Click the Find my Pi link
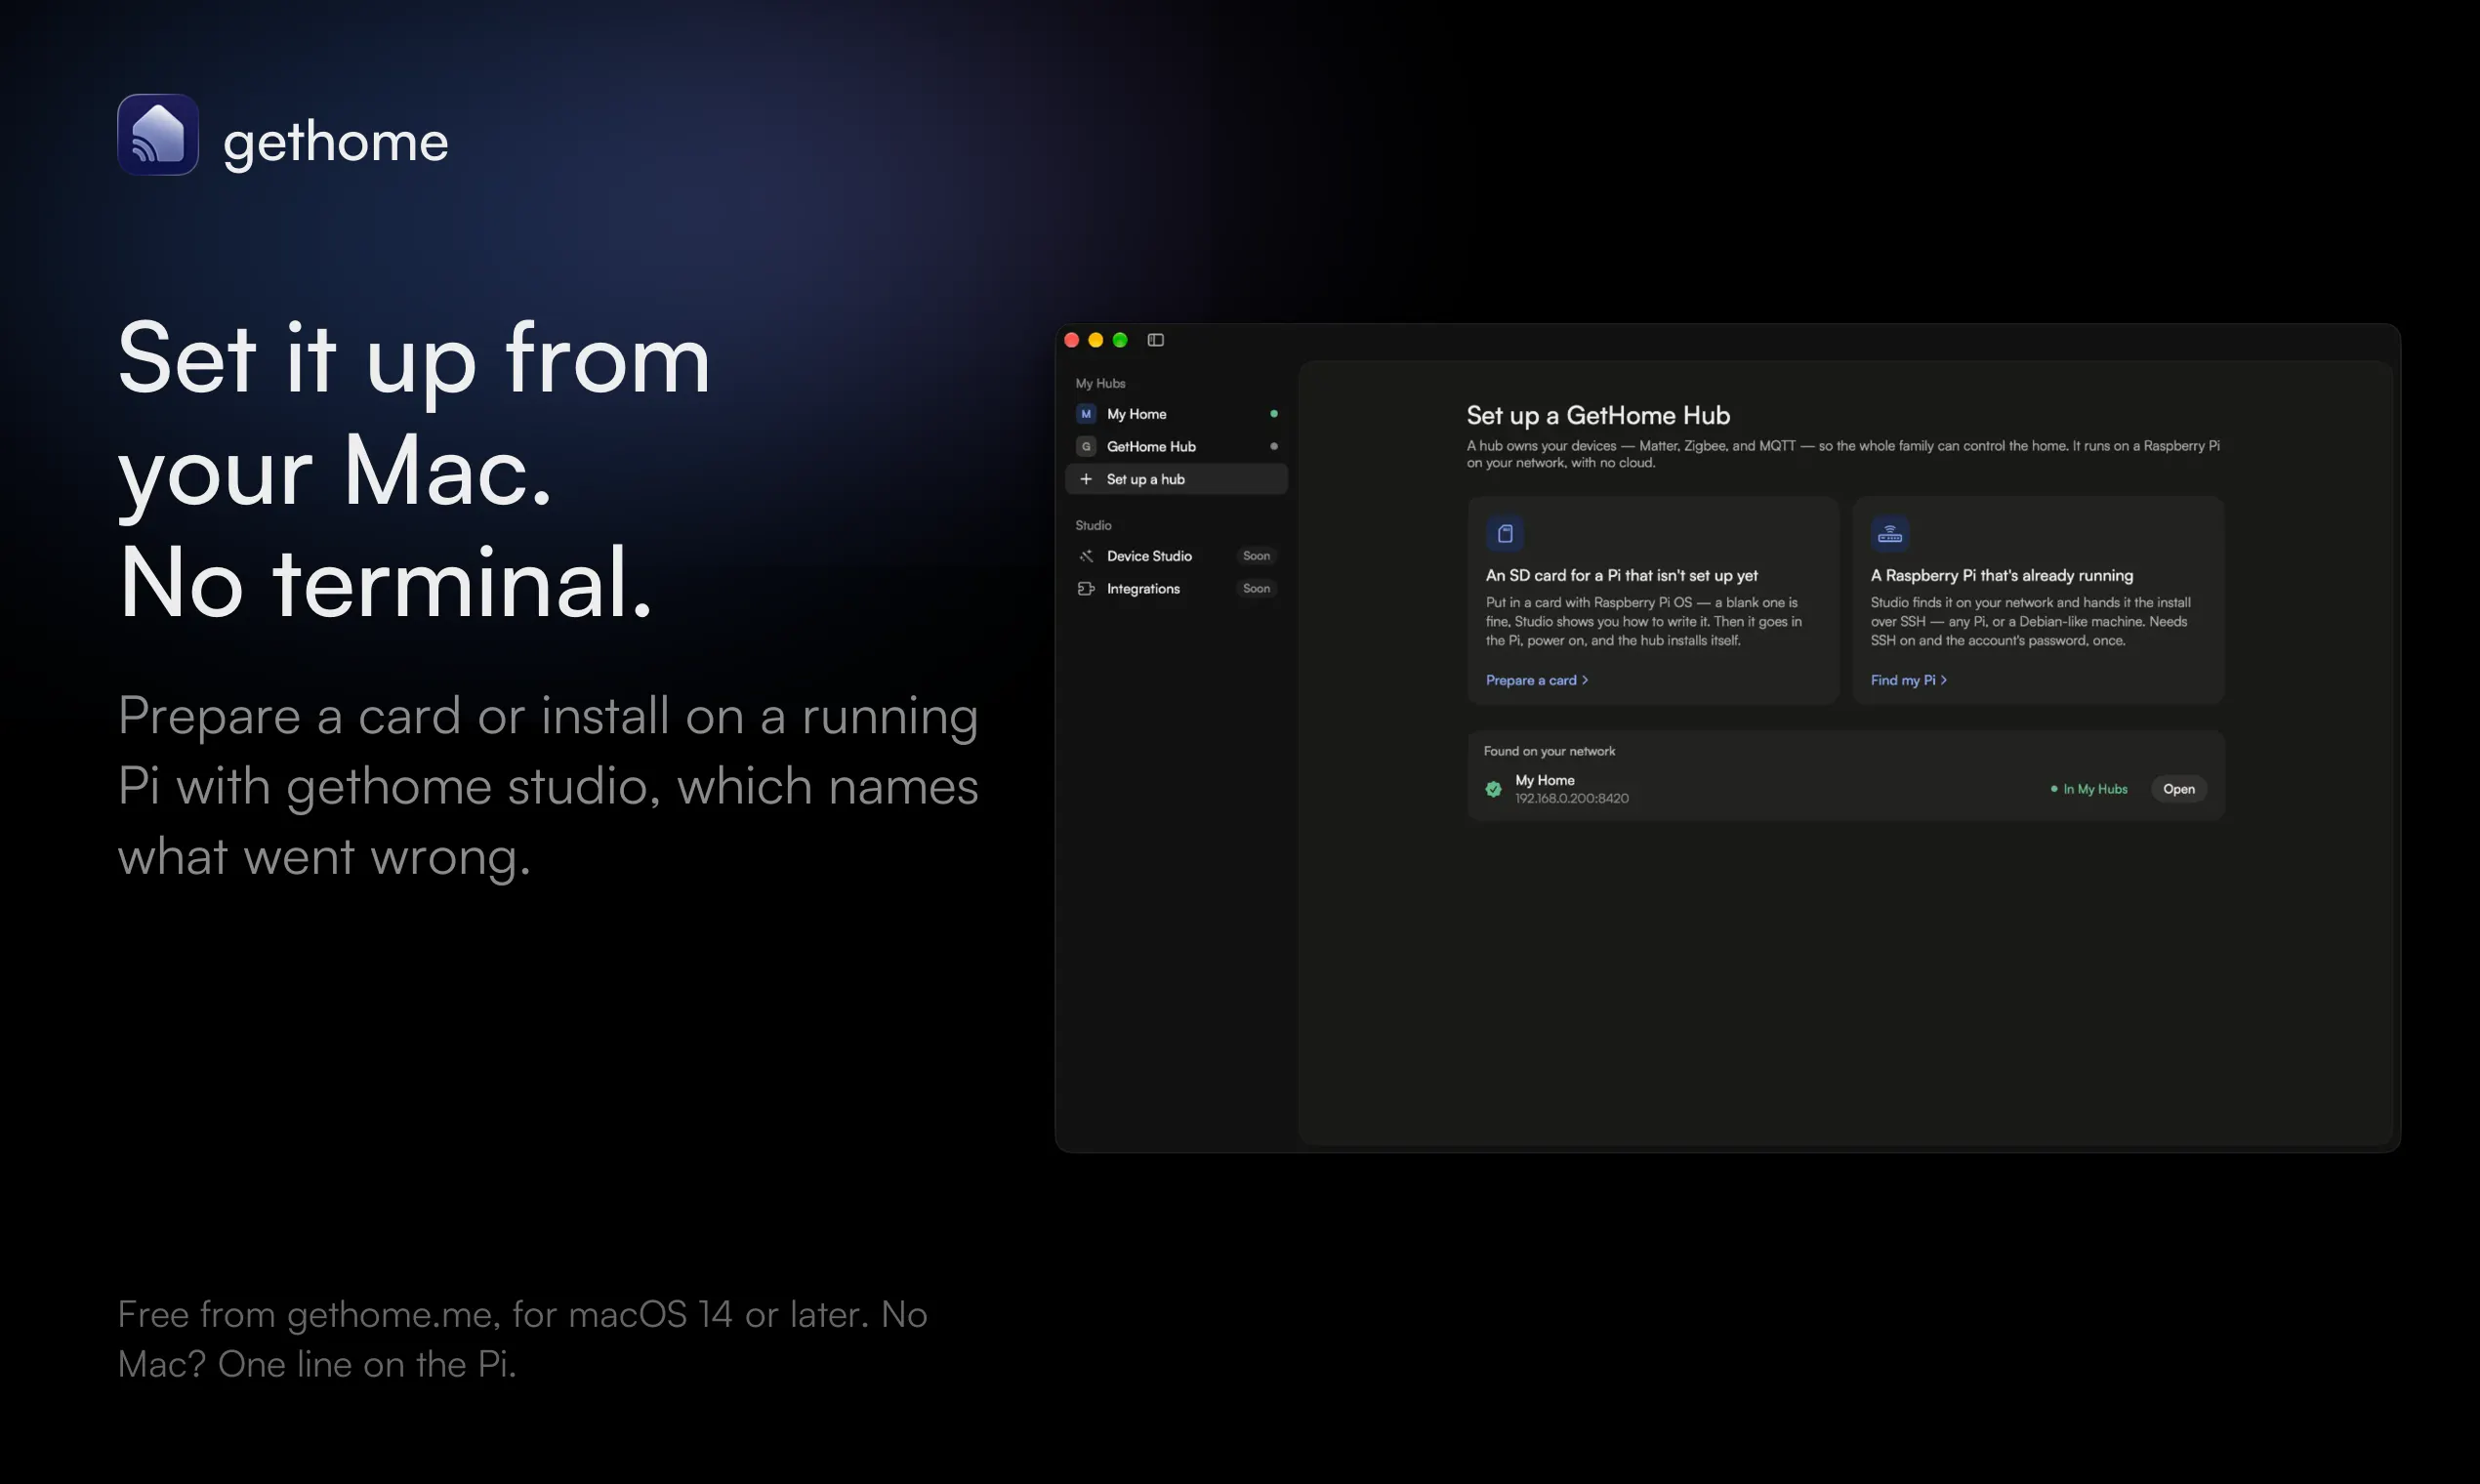Viewport: 2480px width, 1484px height. pos(1909,680)
